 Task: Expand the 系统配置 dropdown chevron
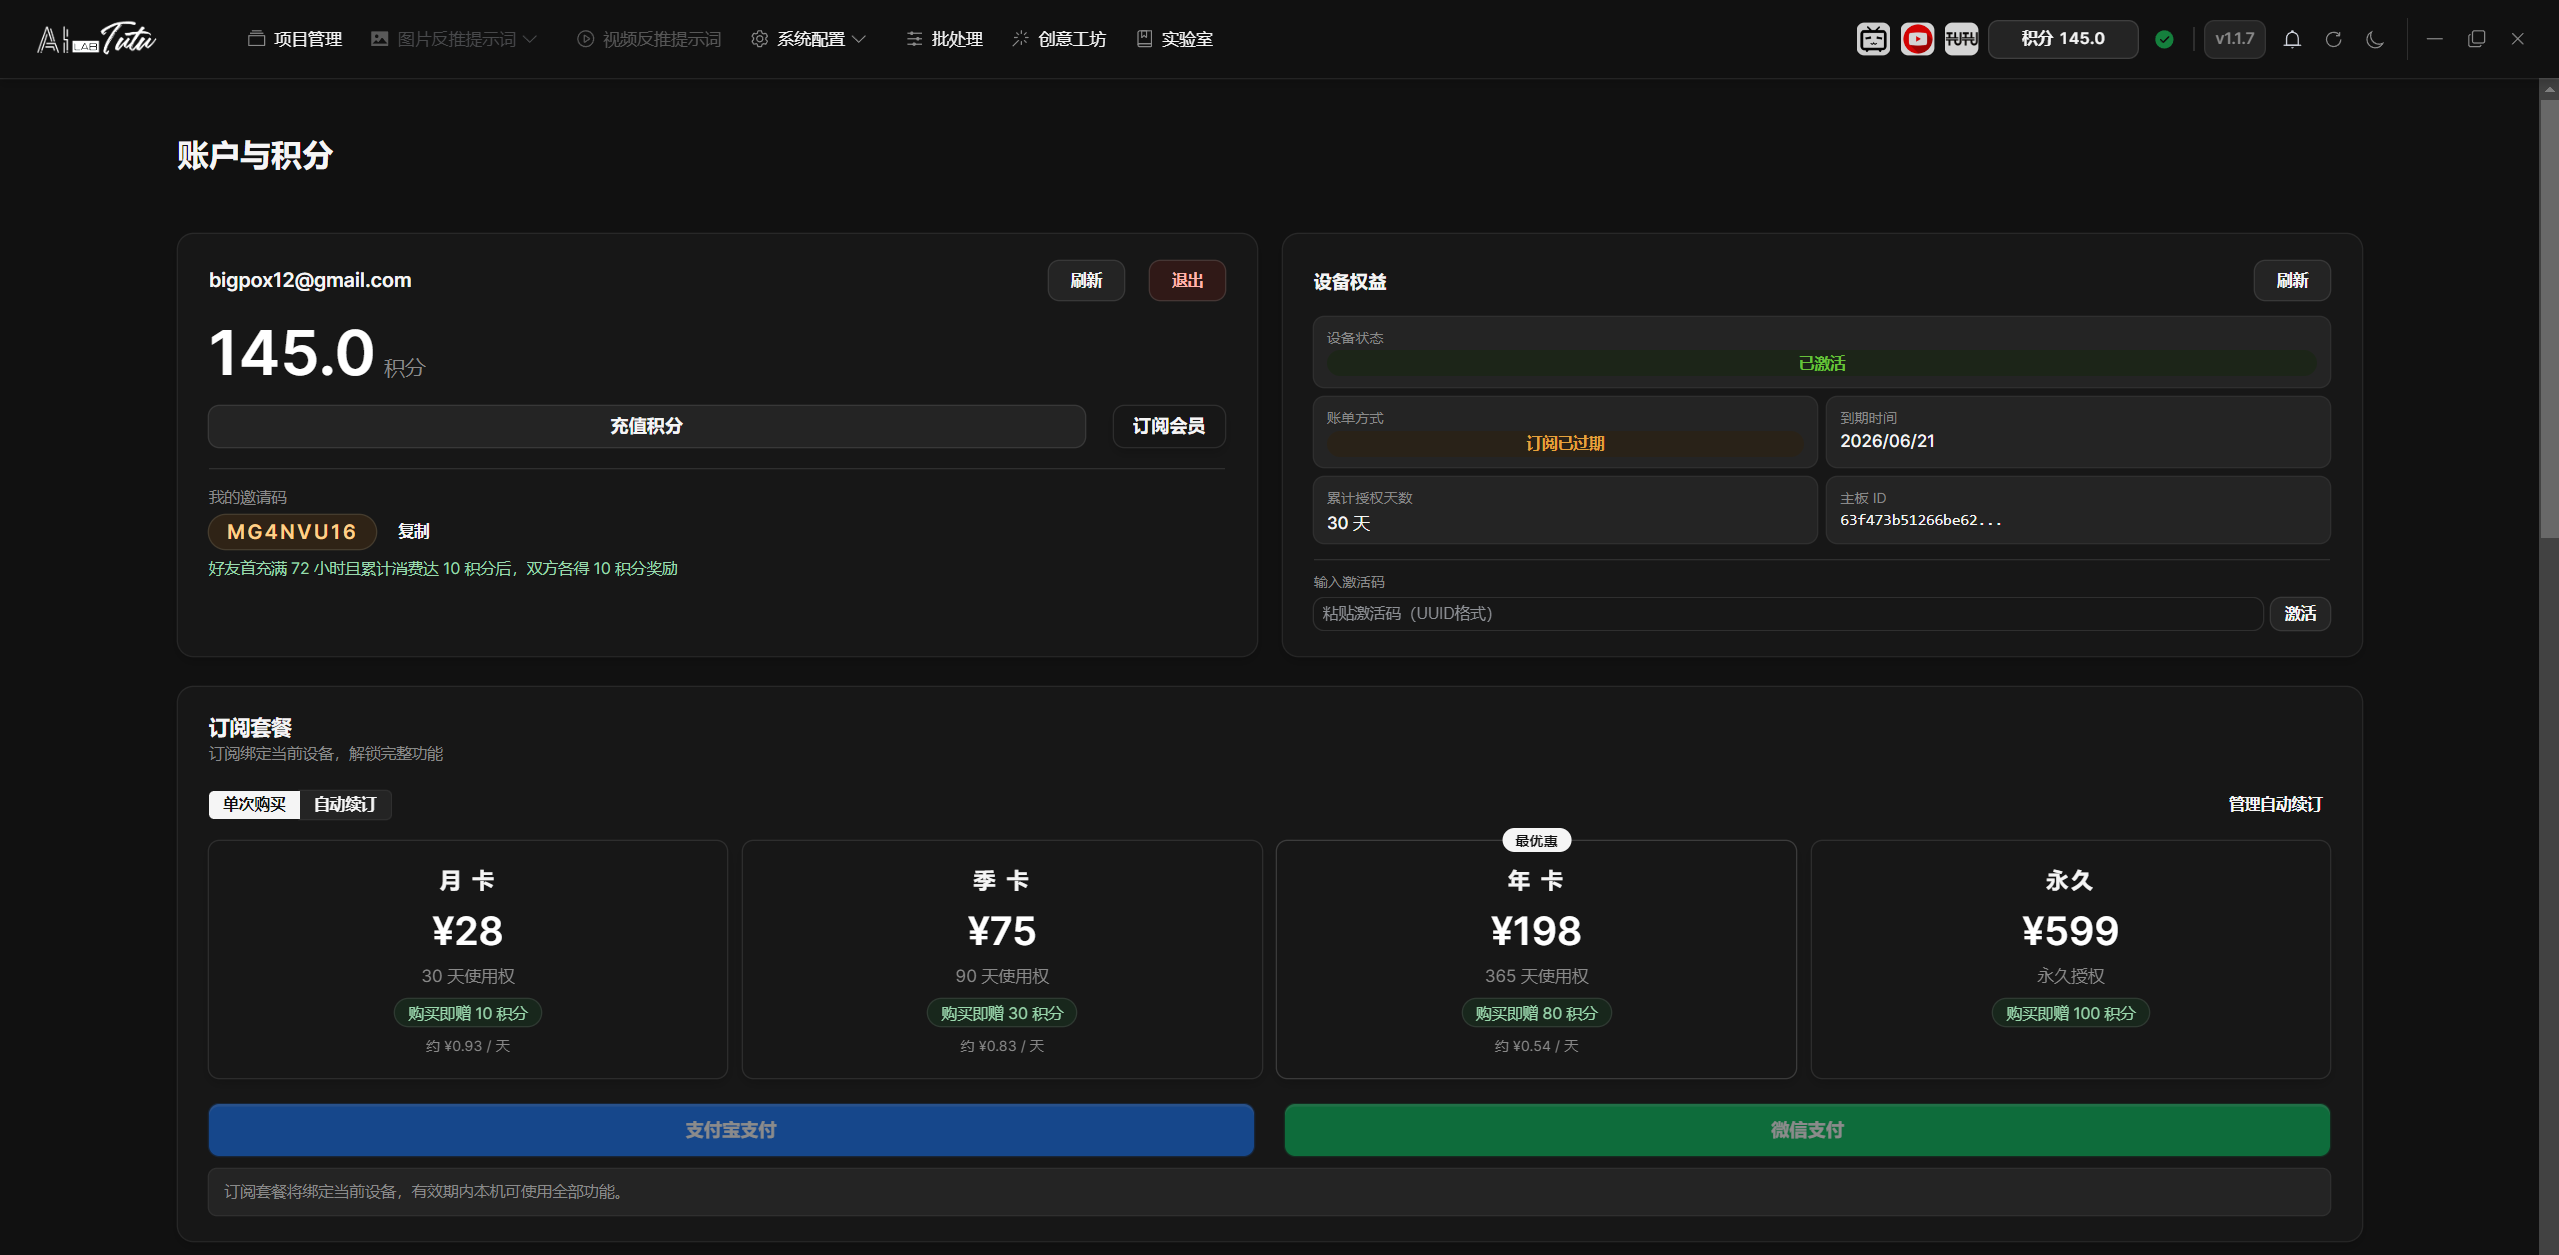coord(859,39)
